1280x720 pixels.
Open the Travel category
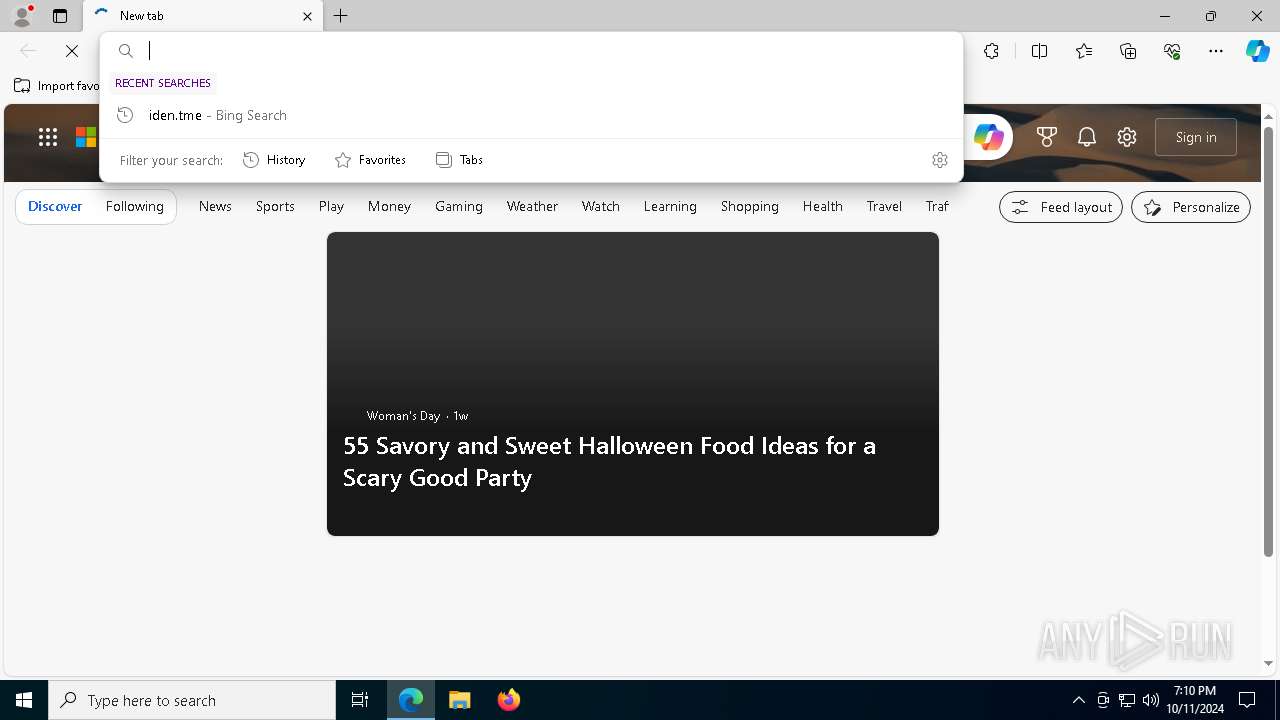(x=884, y=207)
